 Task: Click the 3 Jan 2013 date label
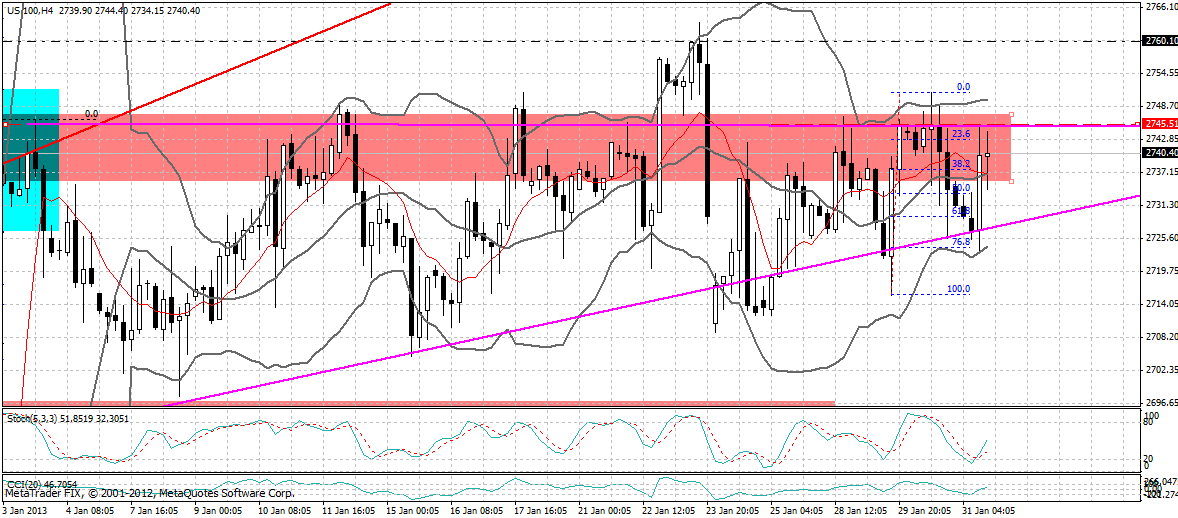(26, 510)
